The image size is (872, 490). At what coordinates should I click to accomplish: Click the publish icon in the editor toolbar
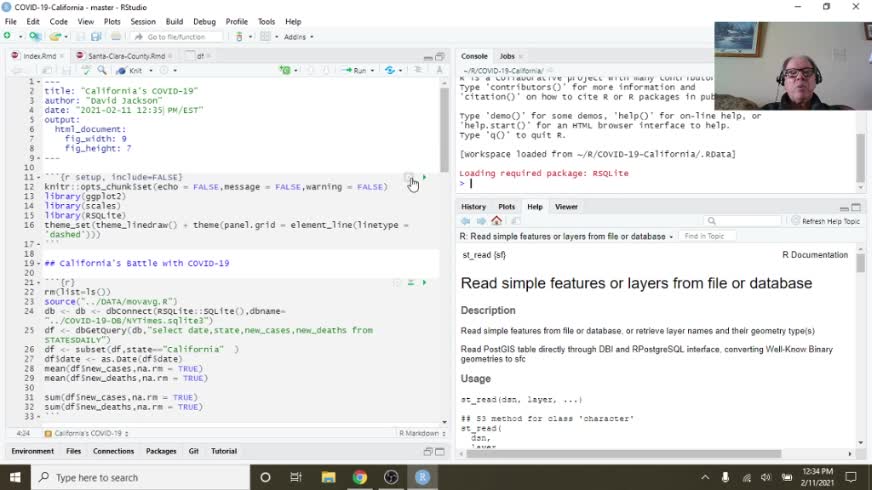[390, 70]
